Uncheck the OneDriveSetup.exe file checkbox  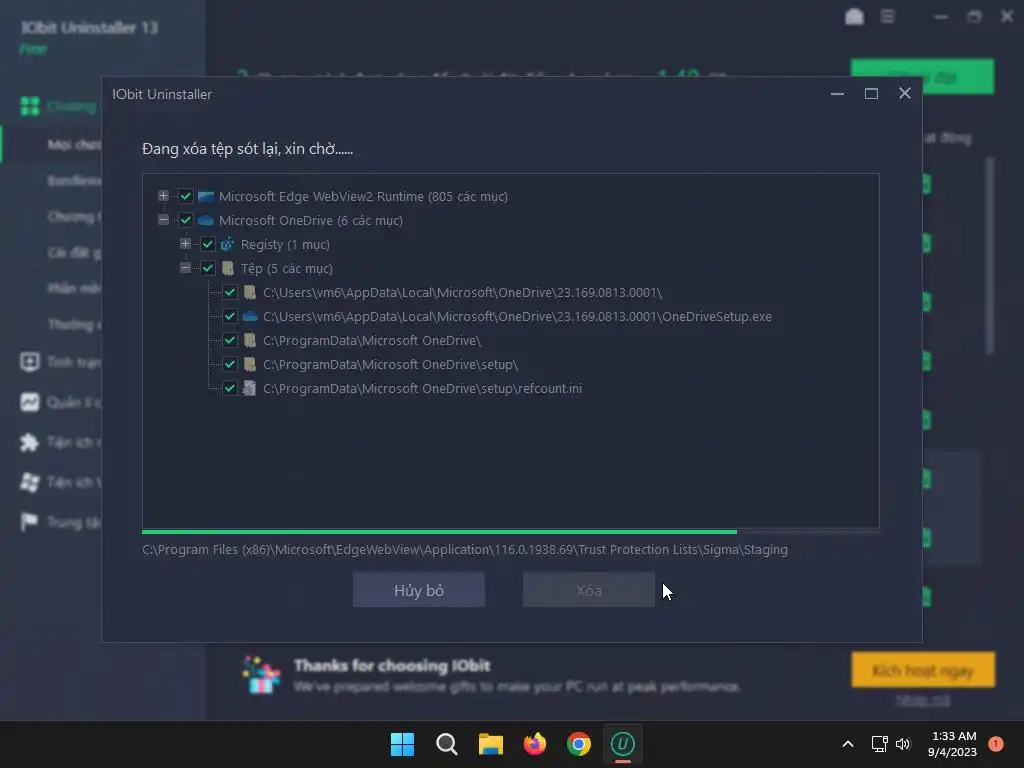(230, 316)
